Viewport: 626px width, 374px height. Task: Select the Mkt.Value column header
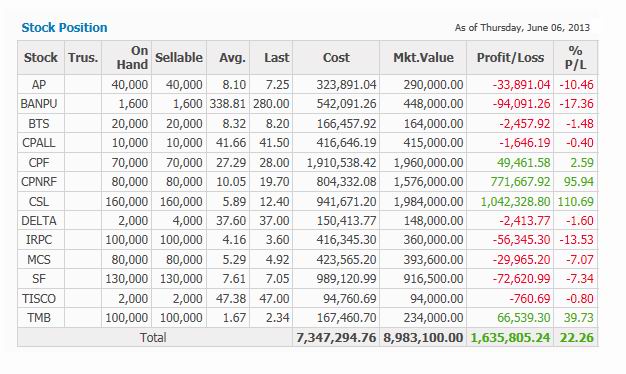[423, 57]
